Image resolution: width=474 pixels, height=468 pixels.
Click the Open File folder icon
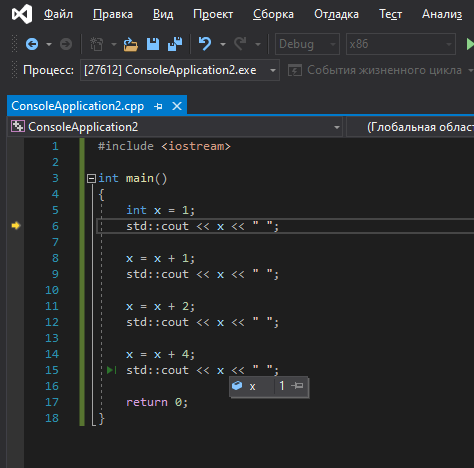point(130,44)
